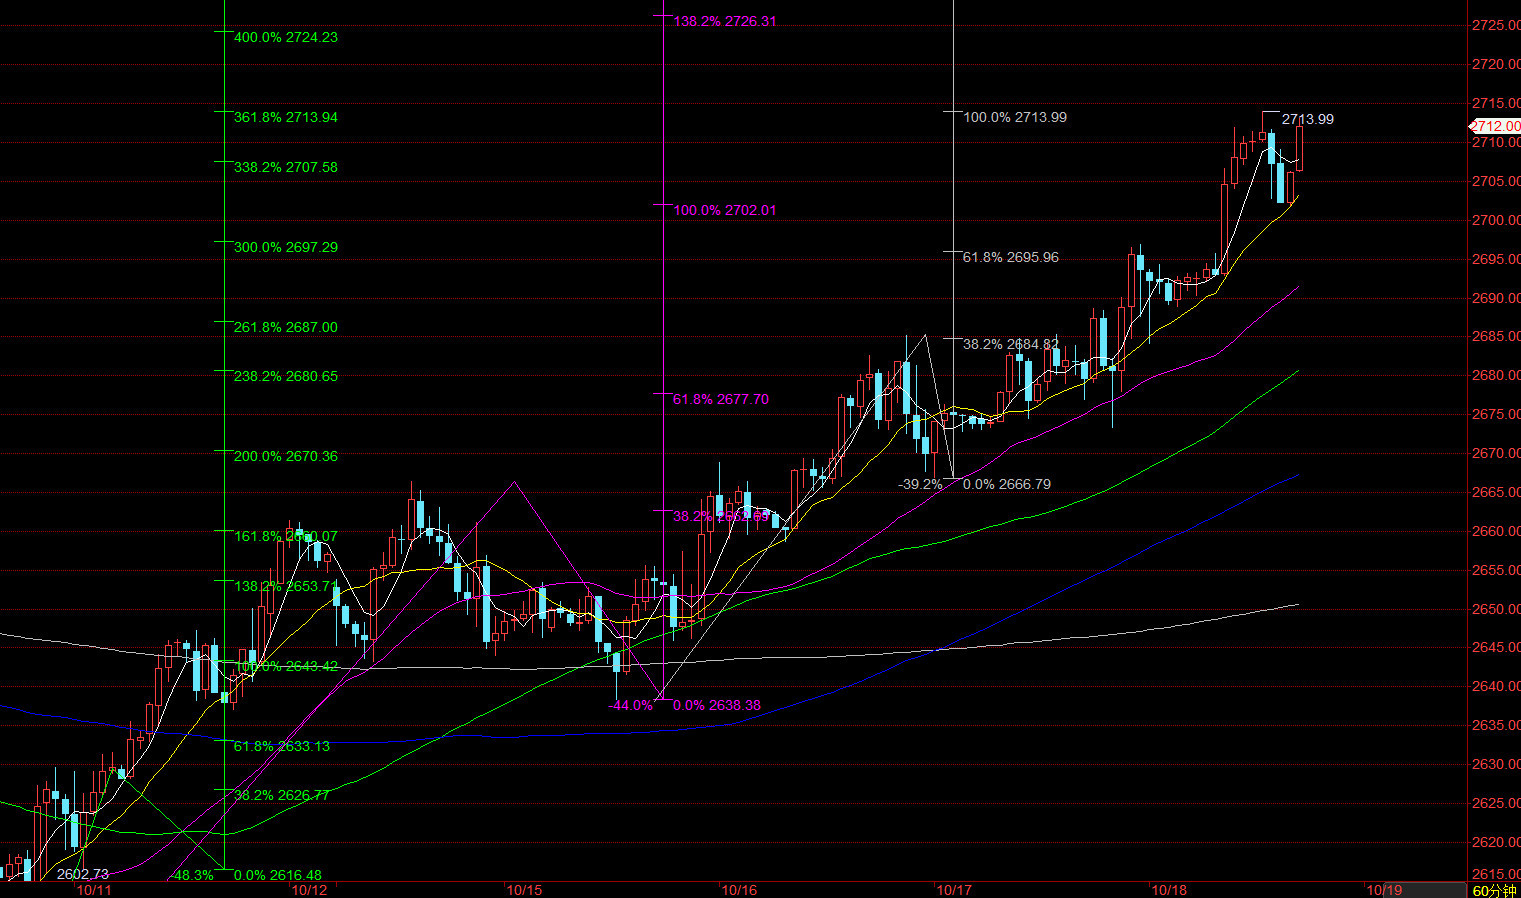
Task: Click the 2602.73 low price label
Action: pos(83,874)
